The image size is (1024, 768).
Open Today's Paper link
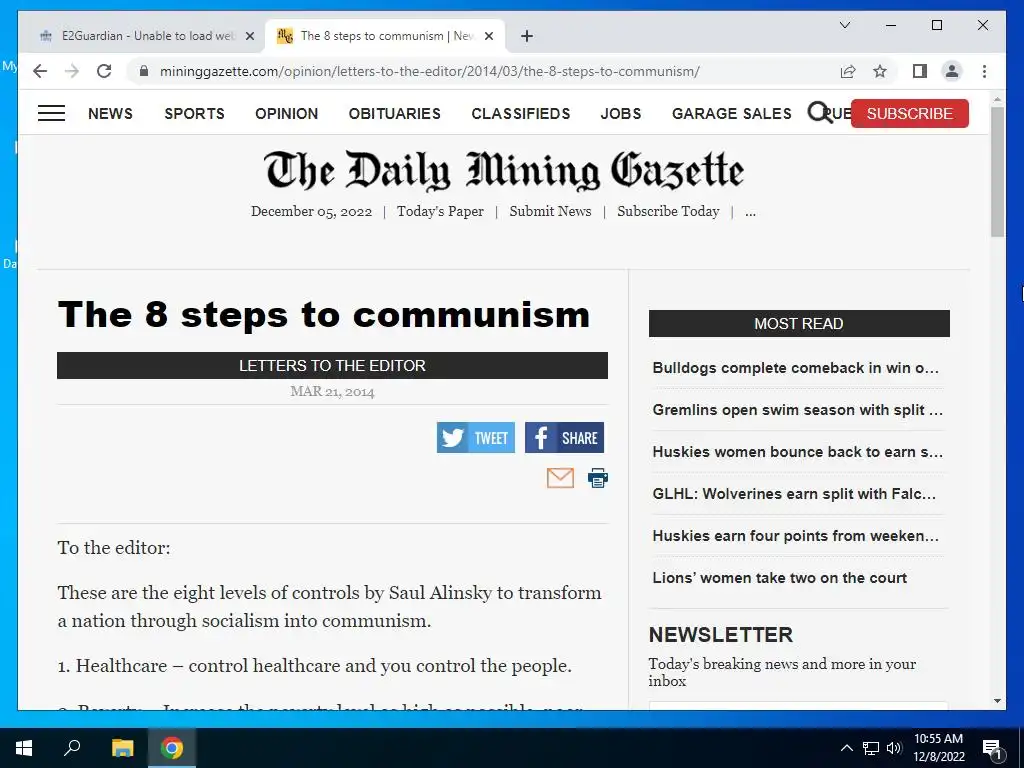pos(440,212)
